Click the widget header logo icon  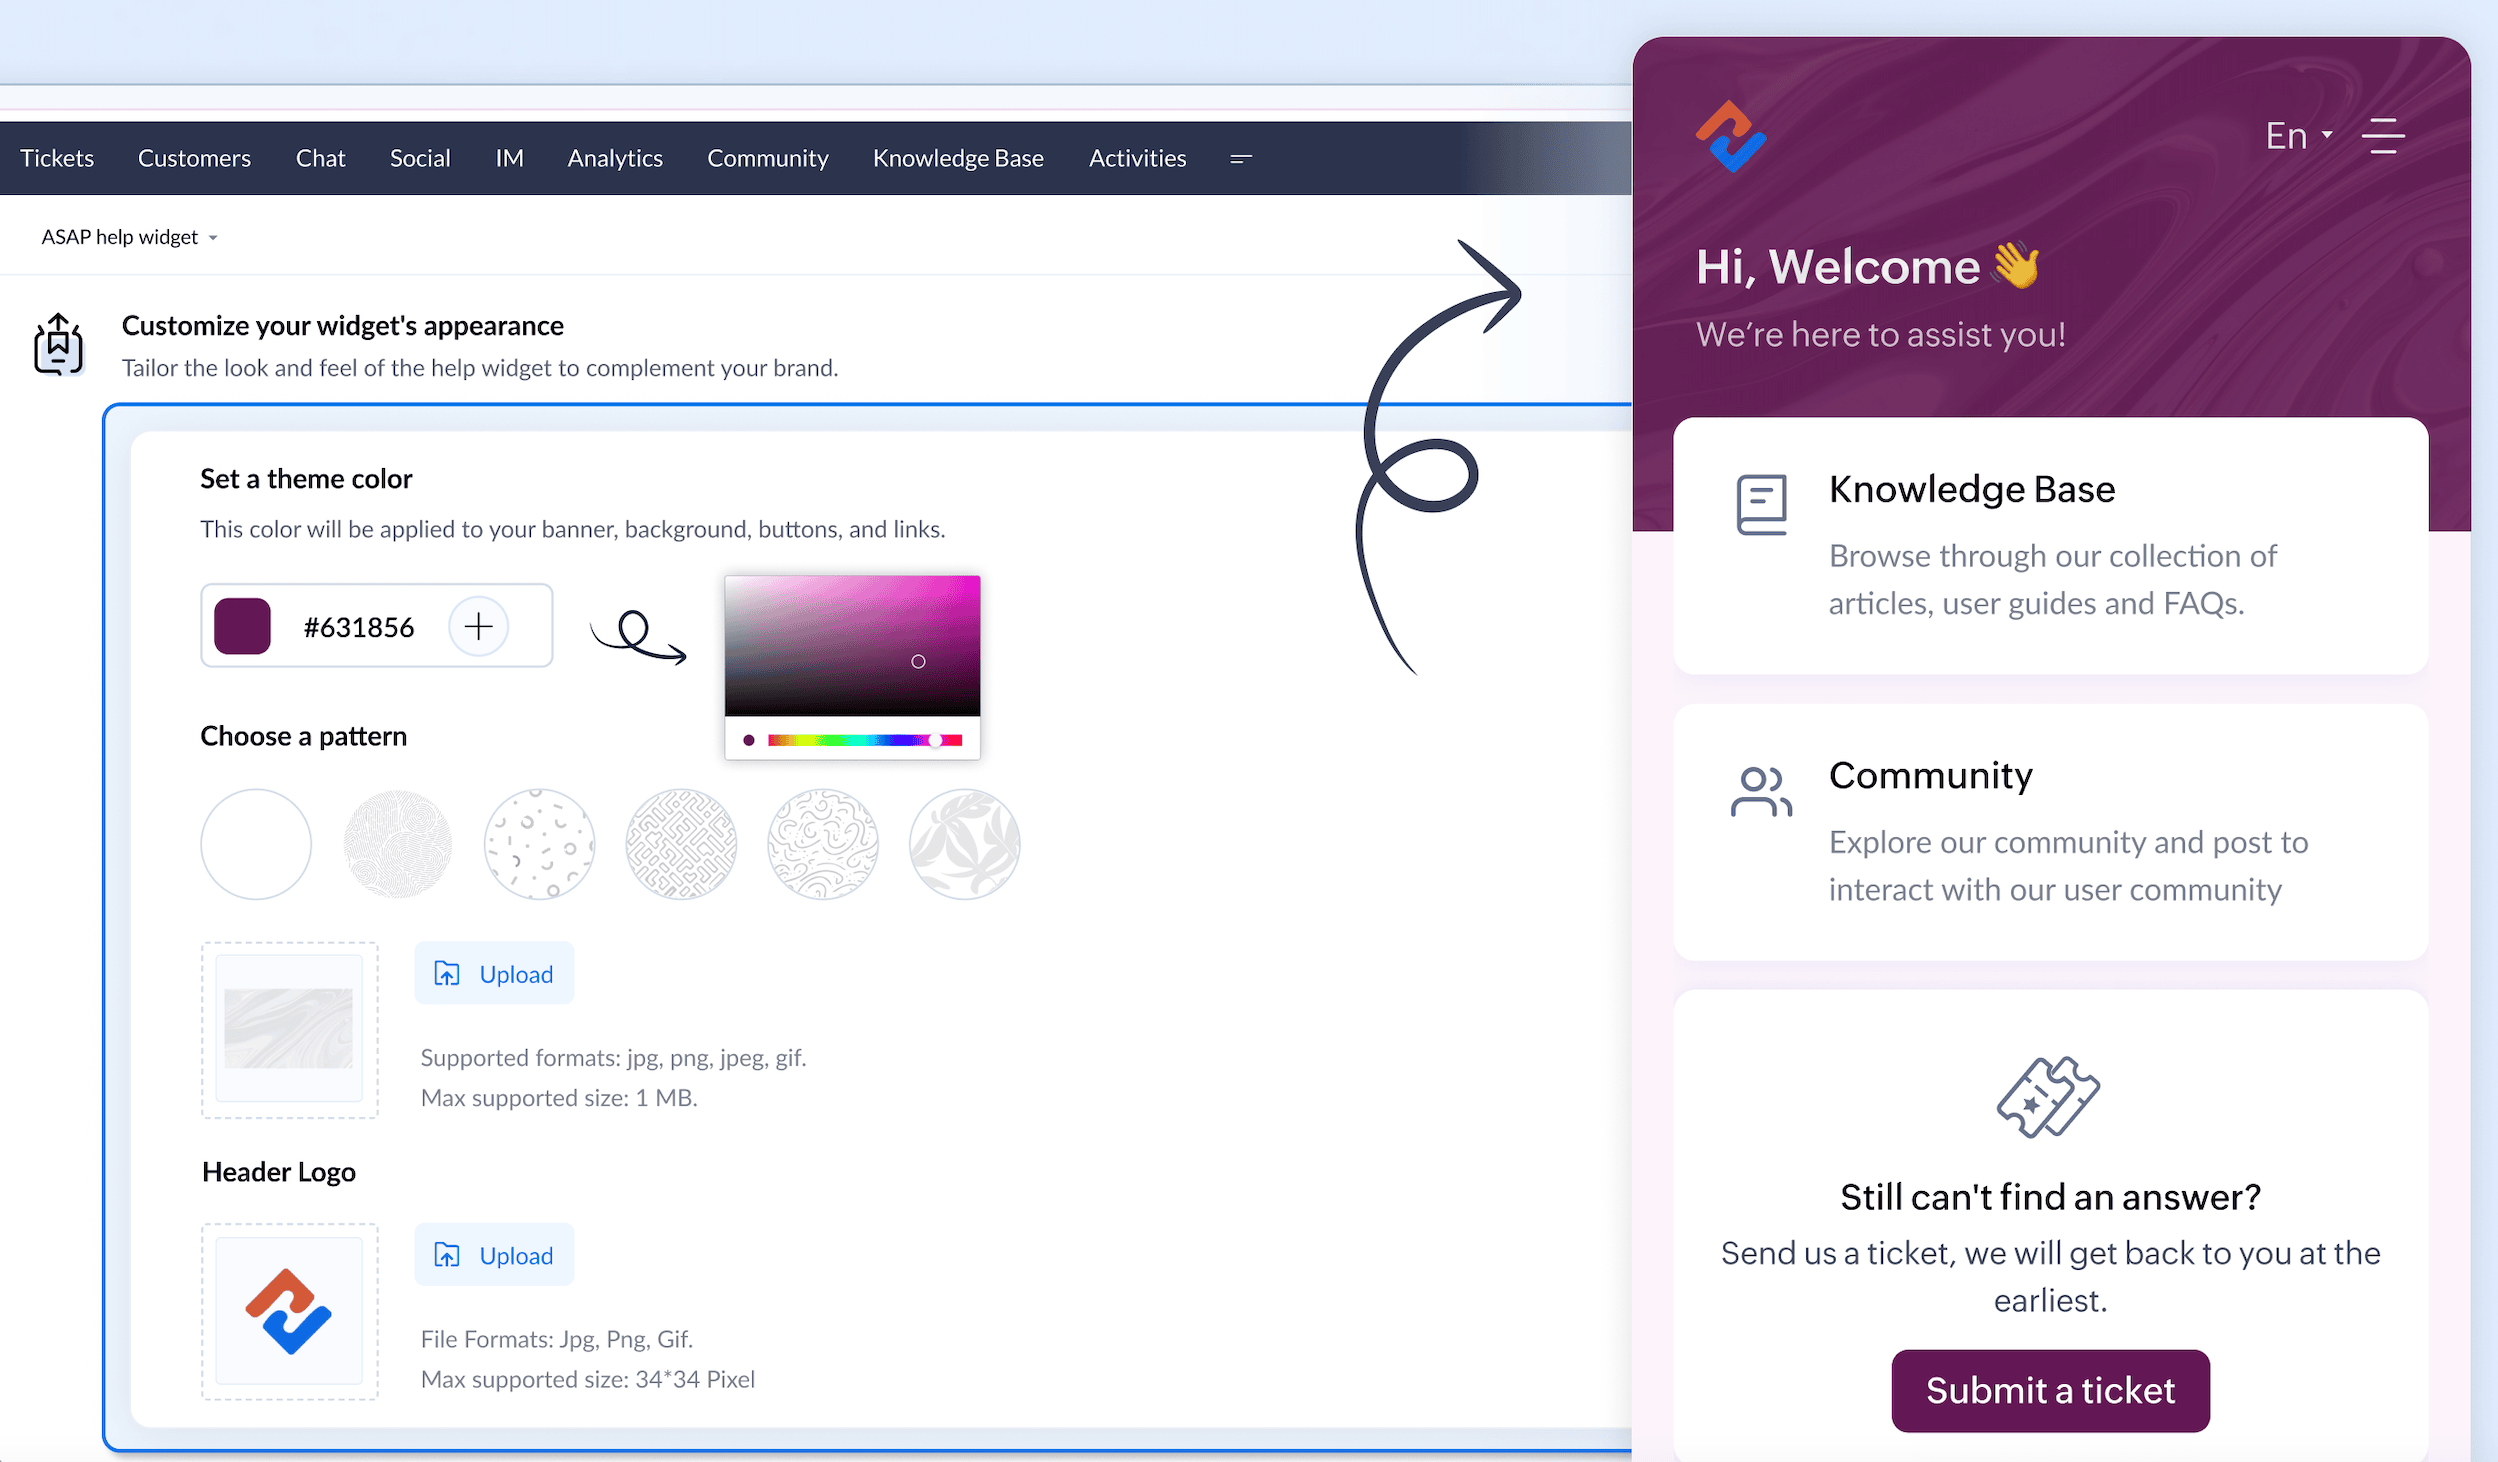(1730, 136)
